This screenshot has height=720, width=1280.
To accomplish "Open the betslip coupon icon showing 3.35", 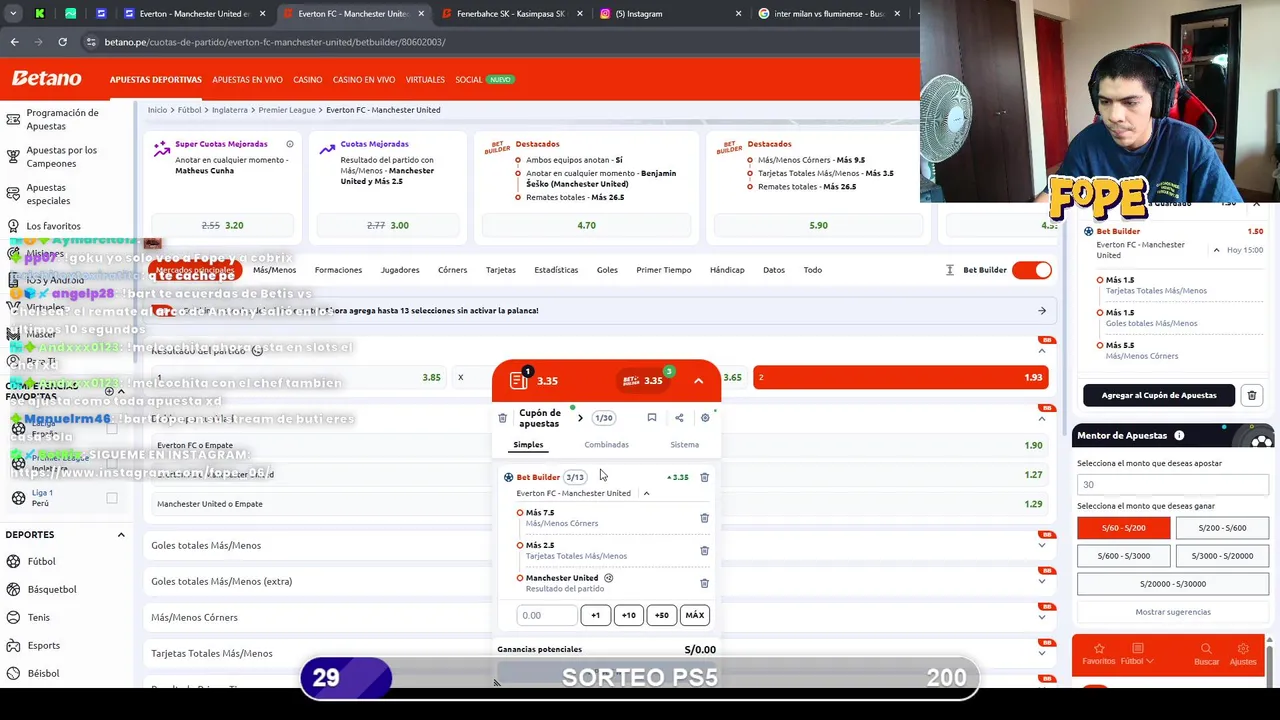I will point(518,380).
